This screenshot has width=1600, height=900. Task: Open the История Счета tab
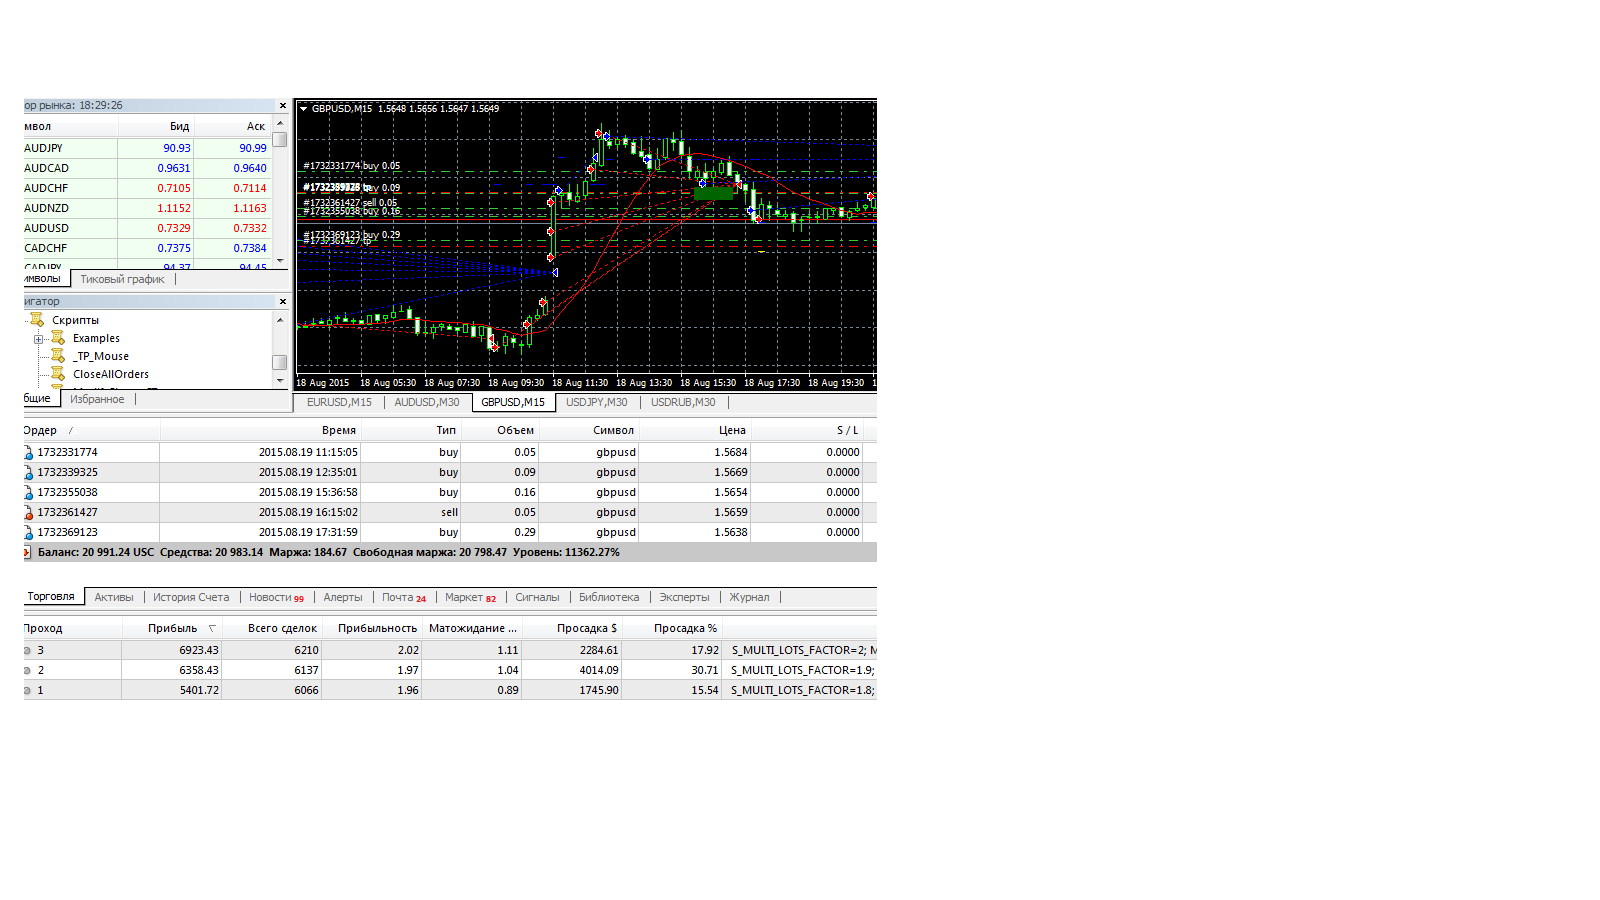tap(191, 597)
